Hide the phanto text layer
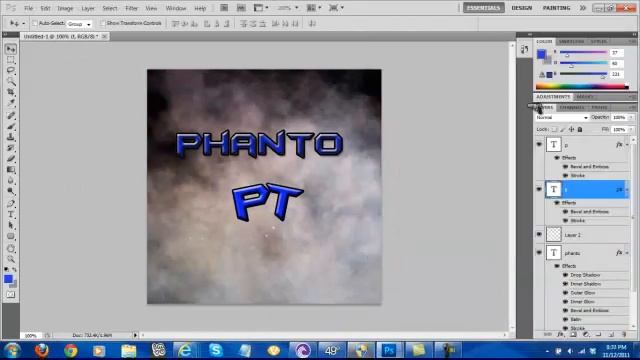This screenshot has width=640, height=360. 539,253
